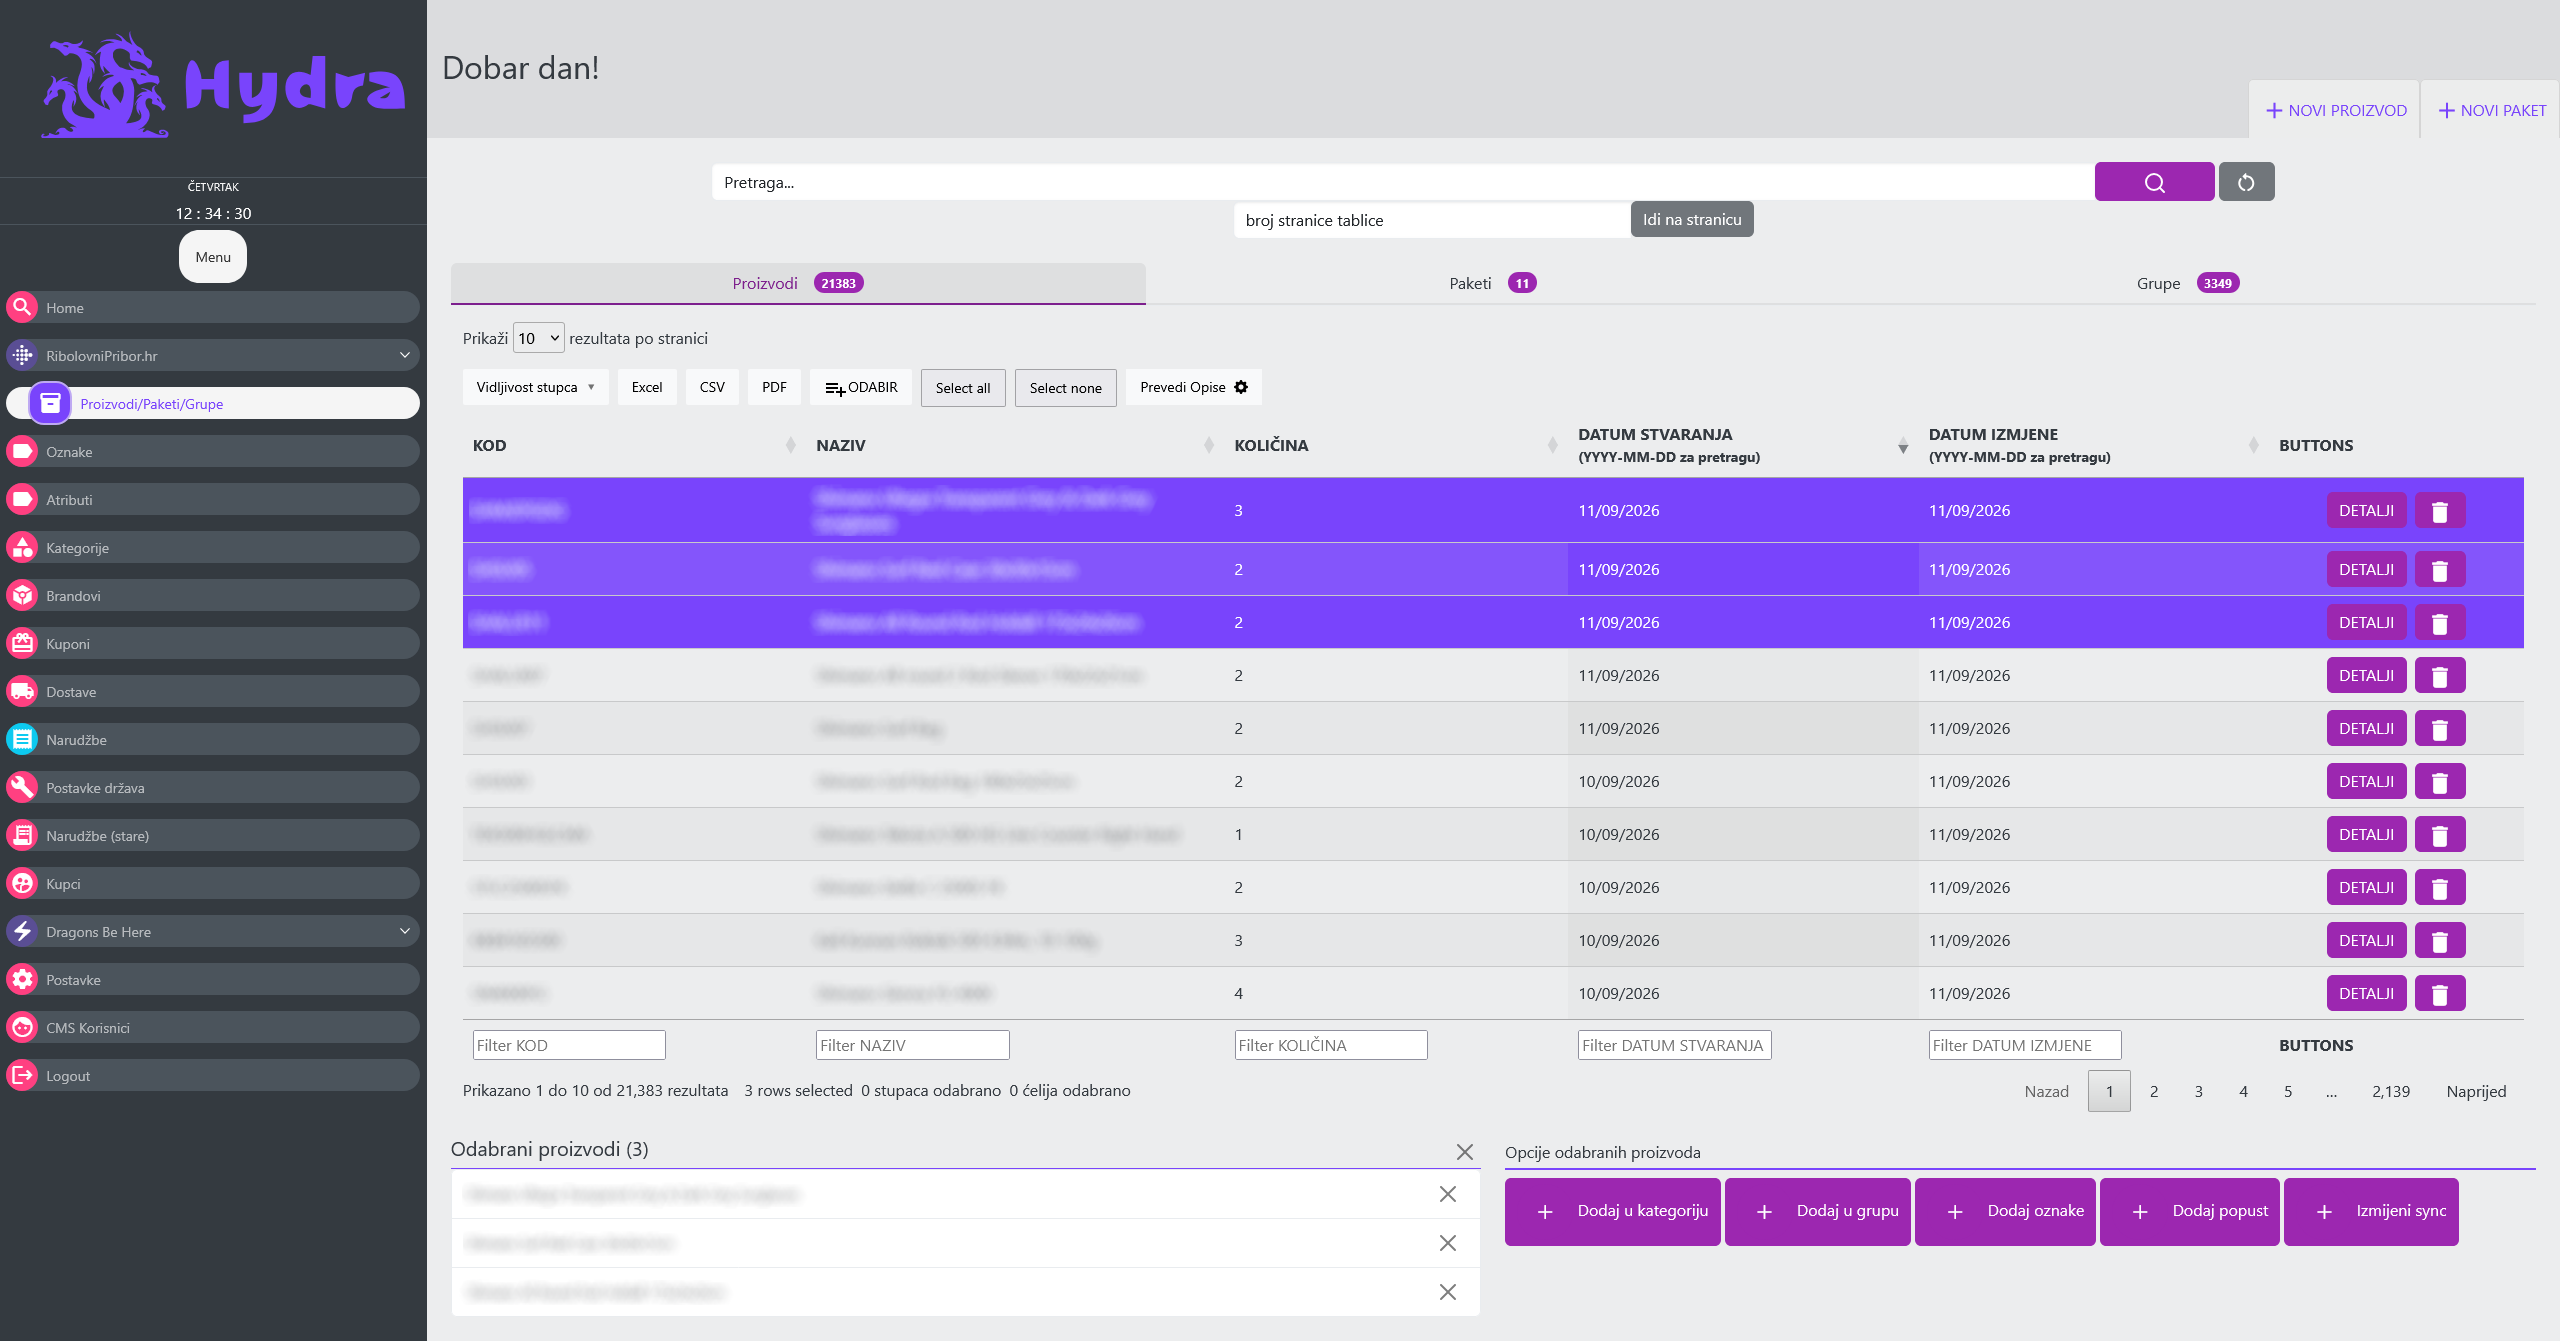This screenshot has width=2560, height=1341.
Task: Go to Kategorije in the sidebar
Action: coord(213,548)
